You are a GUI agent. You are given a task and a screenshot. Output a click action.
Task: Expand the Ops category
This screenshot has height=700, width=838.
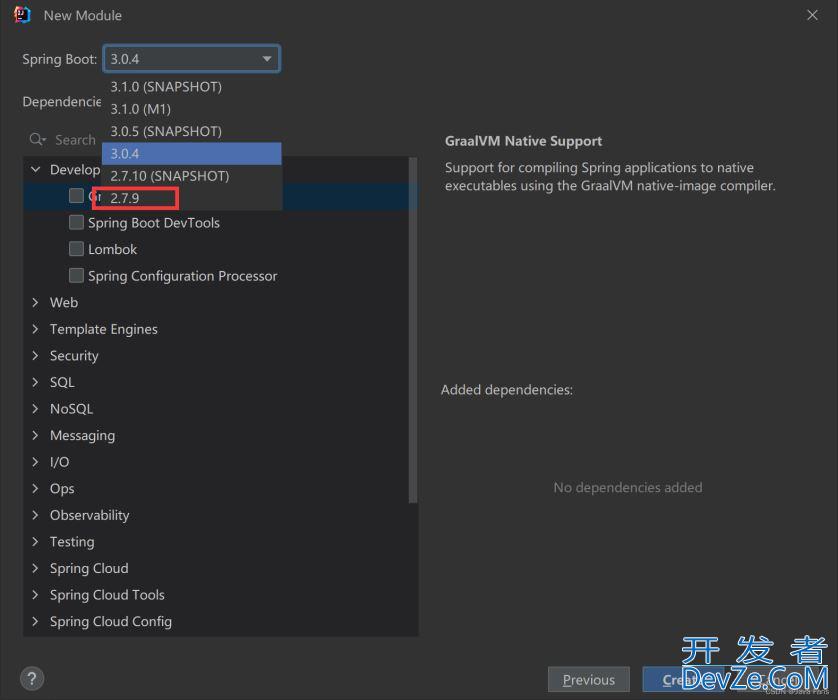[36, 488]
